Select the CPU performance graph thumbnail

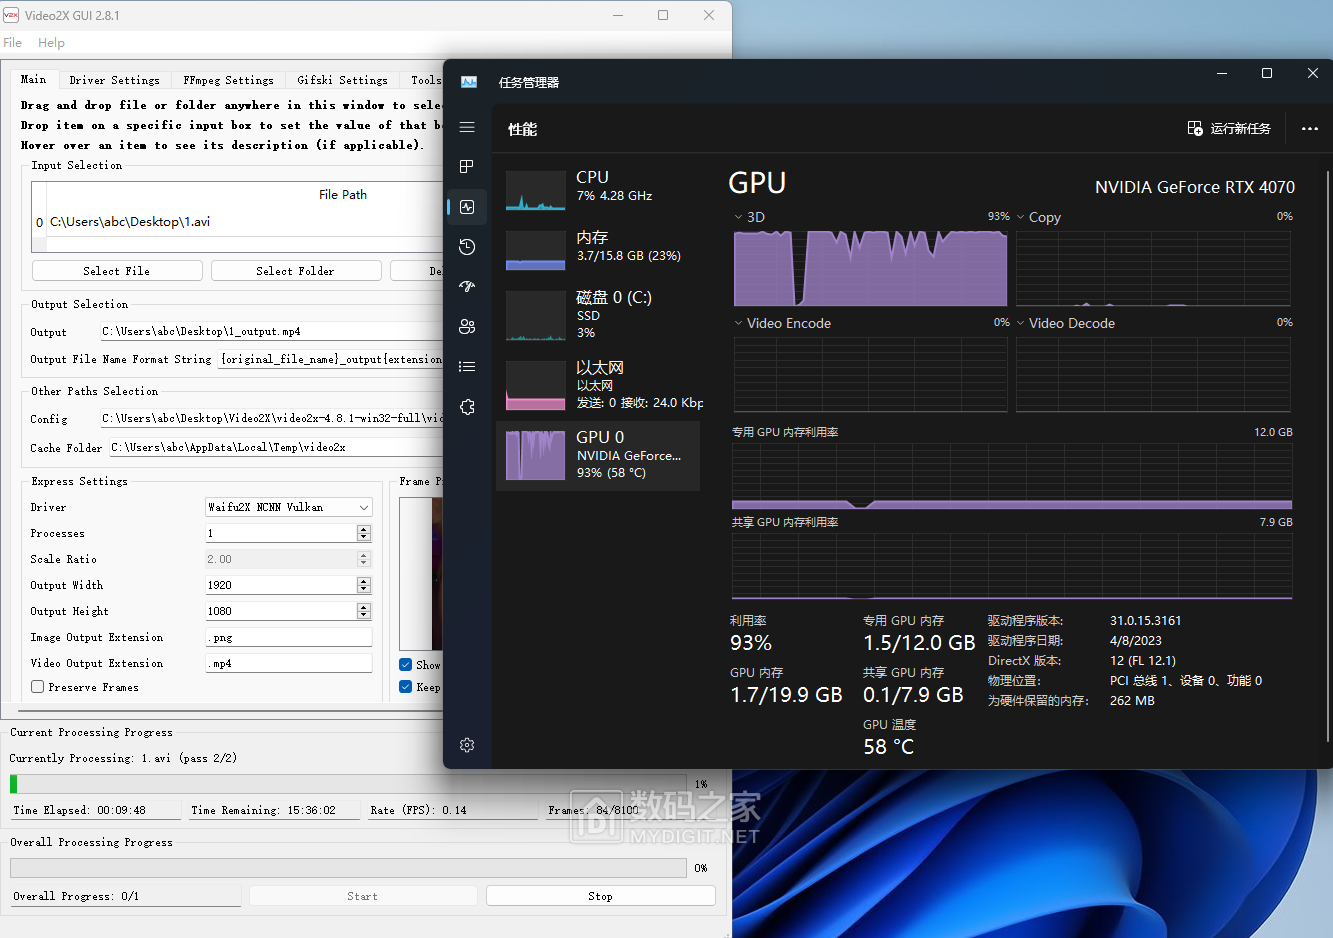(536, 190)
